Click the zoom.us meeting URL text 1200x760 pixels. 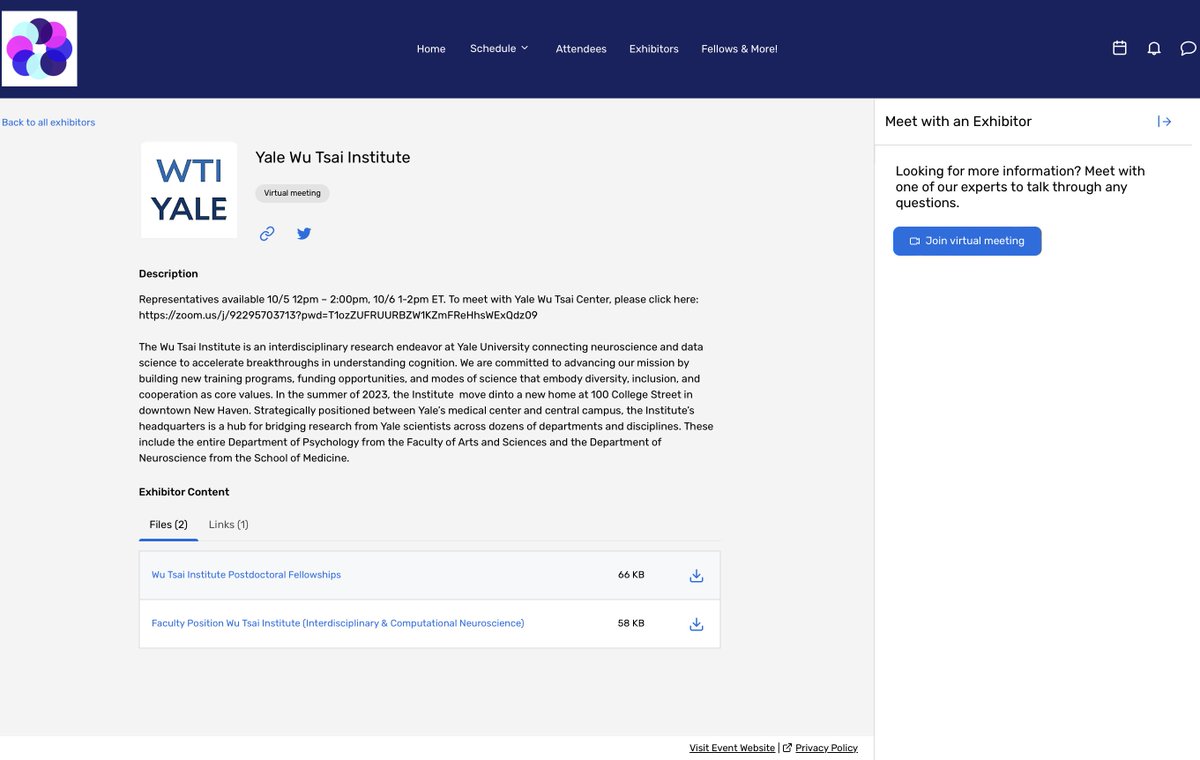(x=338, y=315)
